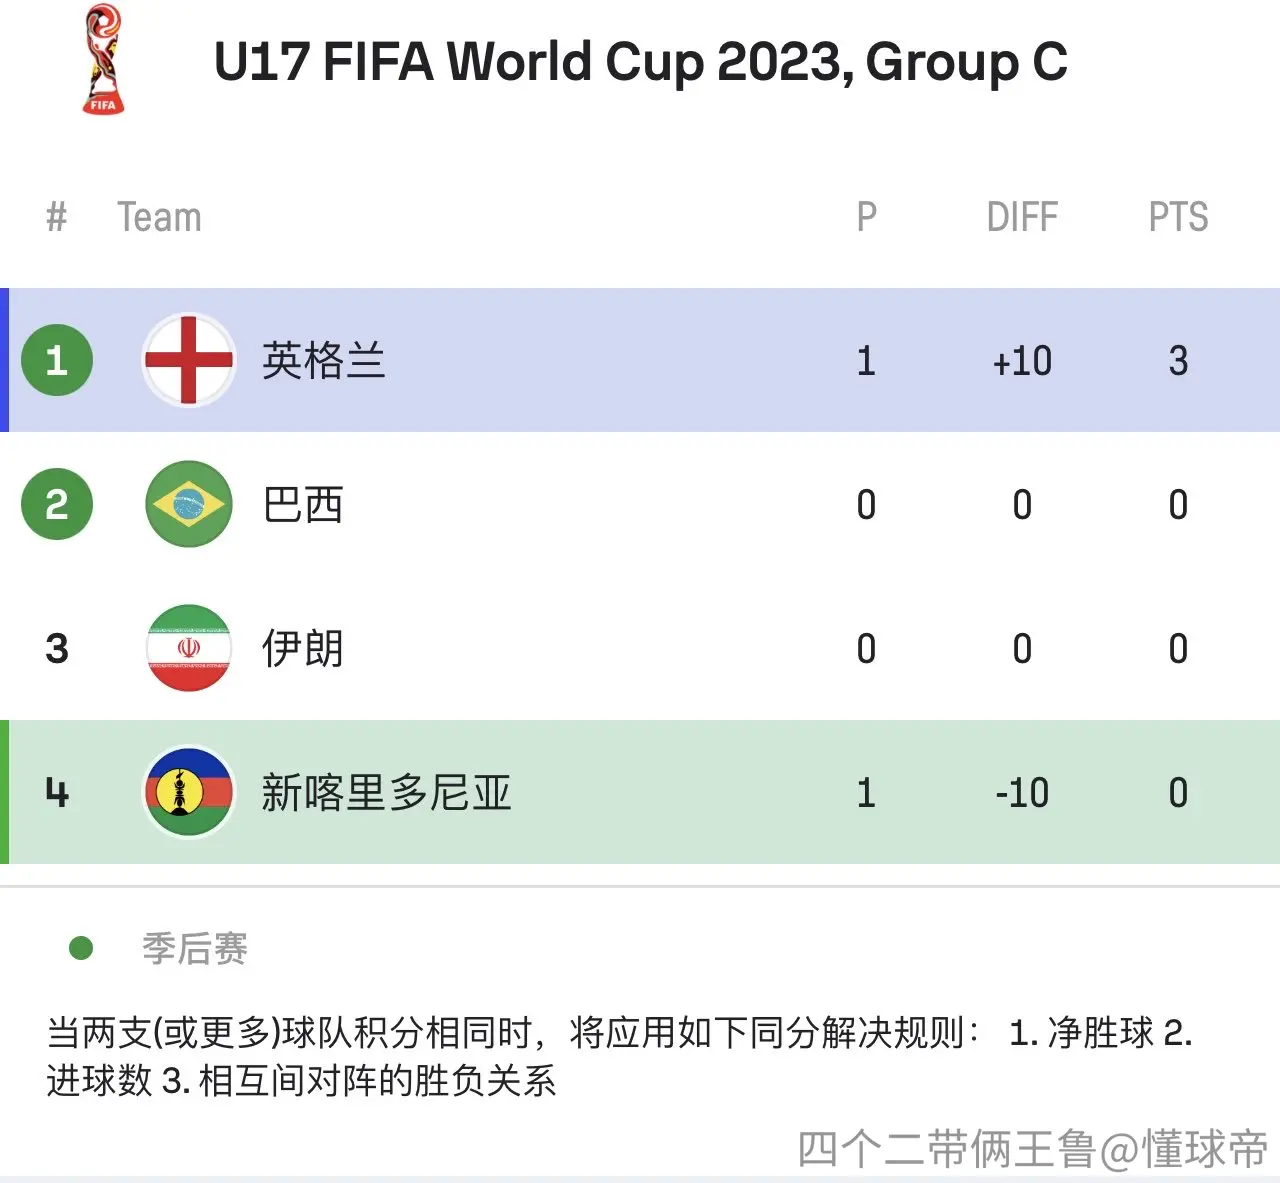Click the FIFA U17 World Cup trophy logo
The image size is (1280, 1183).
coord(103,59)
